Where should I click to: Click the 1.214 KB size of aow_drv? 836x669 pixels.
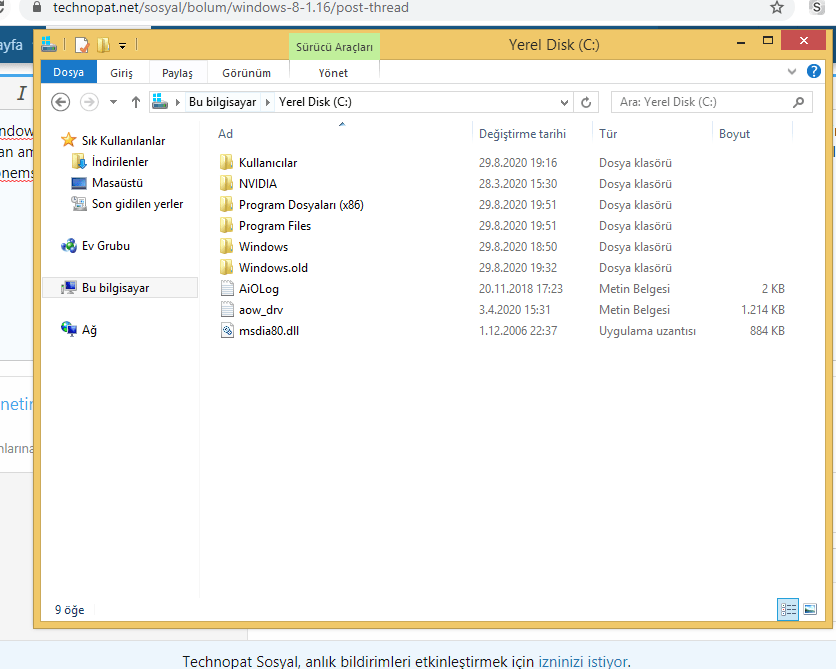click(x=762, y=310)
